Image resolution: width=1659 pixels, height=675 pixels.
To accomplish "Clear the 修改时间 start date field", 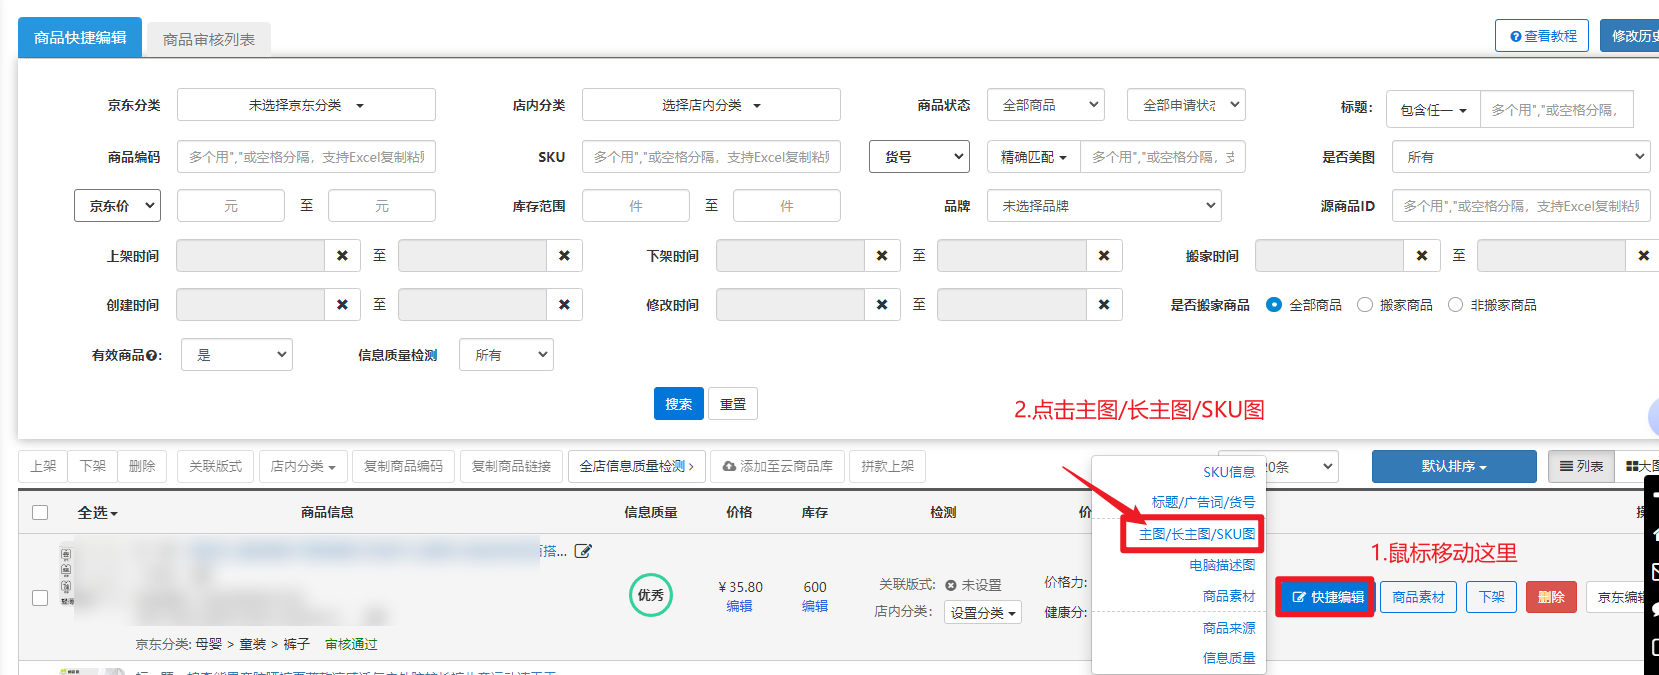I will 881,305.
